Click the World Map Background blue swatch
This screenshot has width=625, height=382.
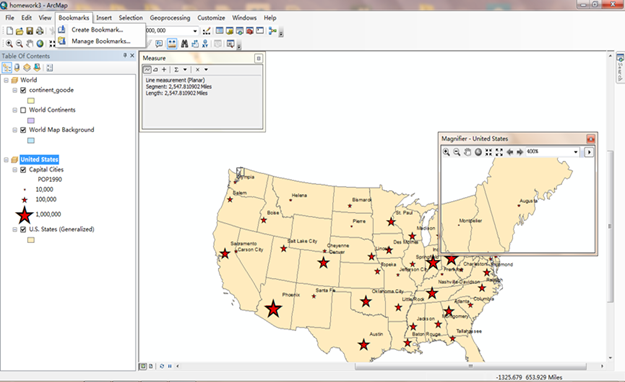31,140
